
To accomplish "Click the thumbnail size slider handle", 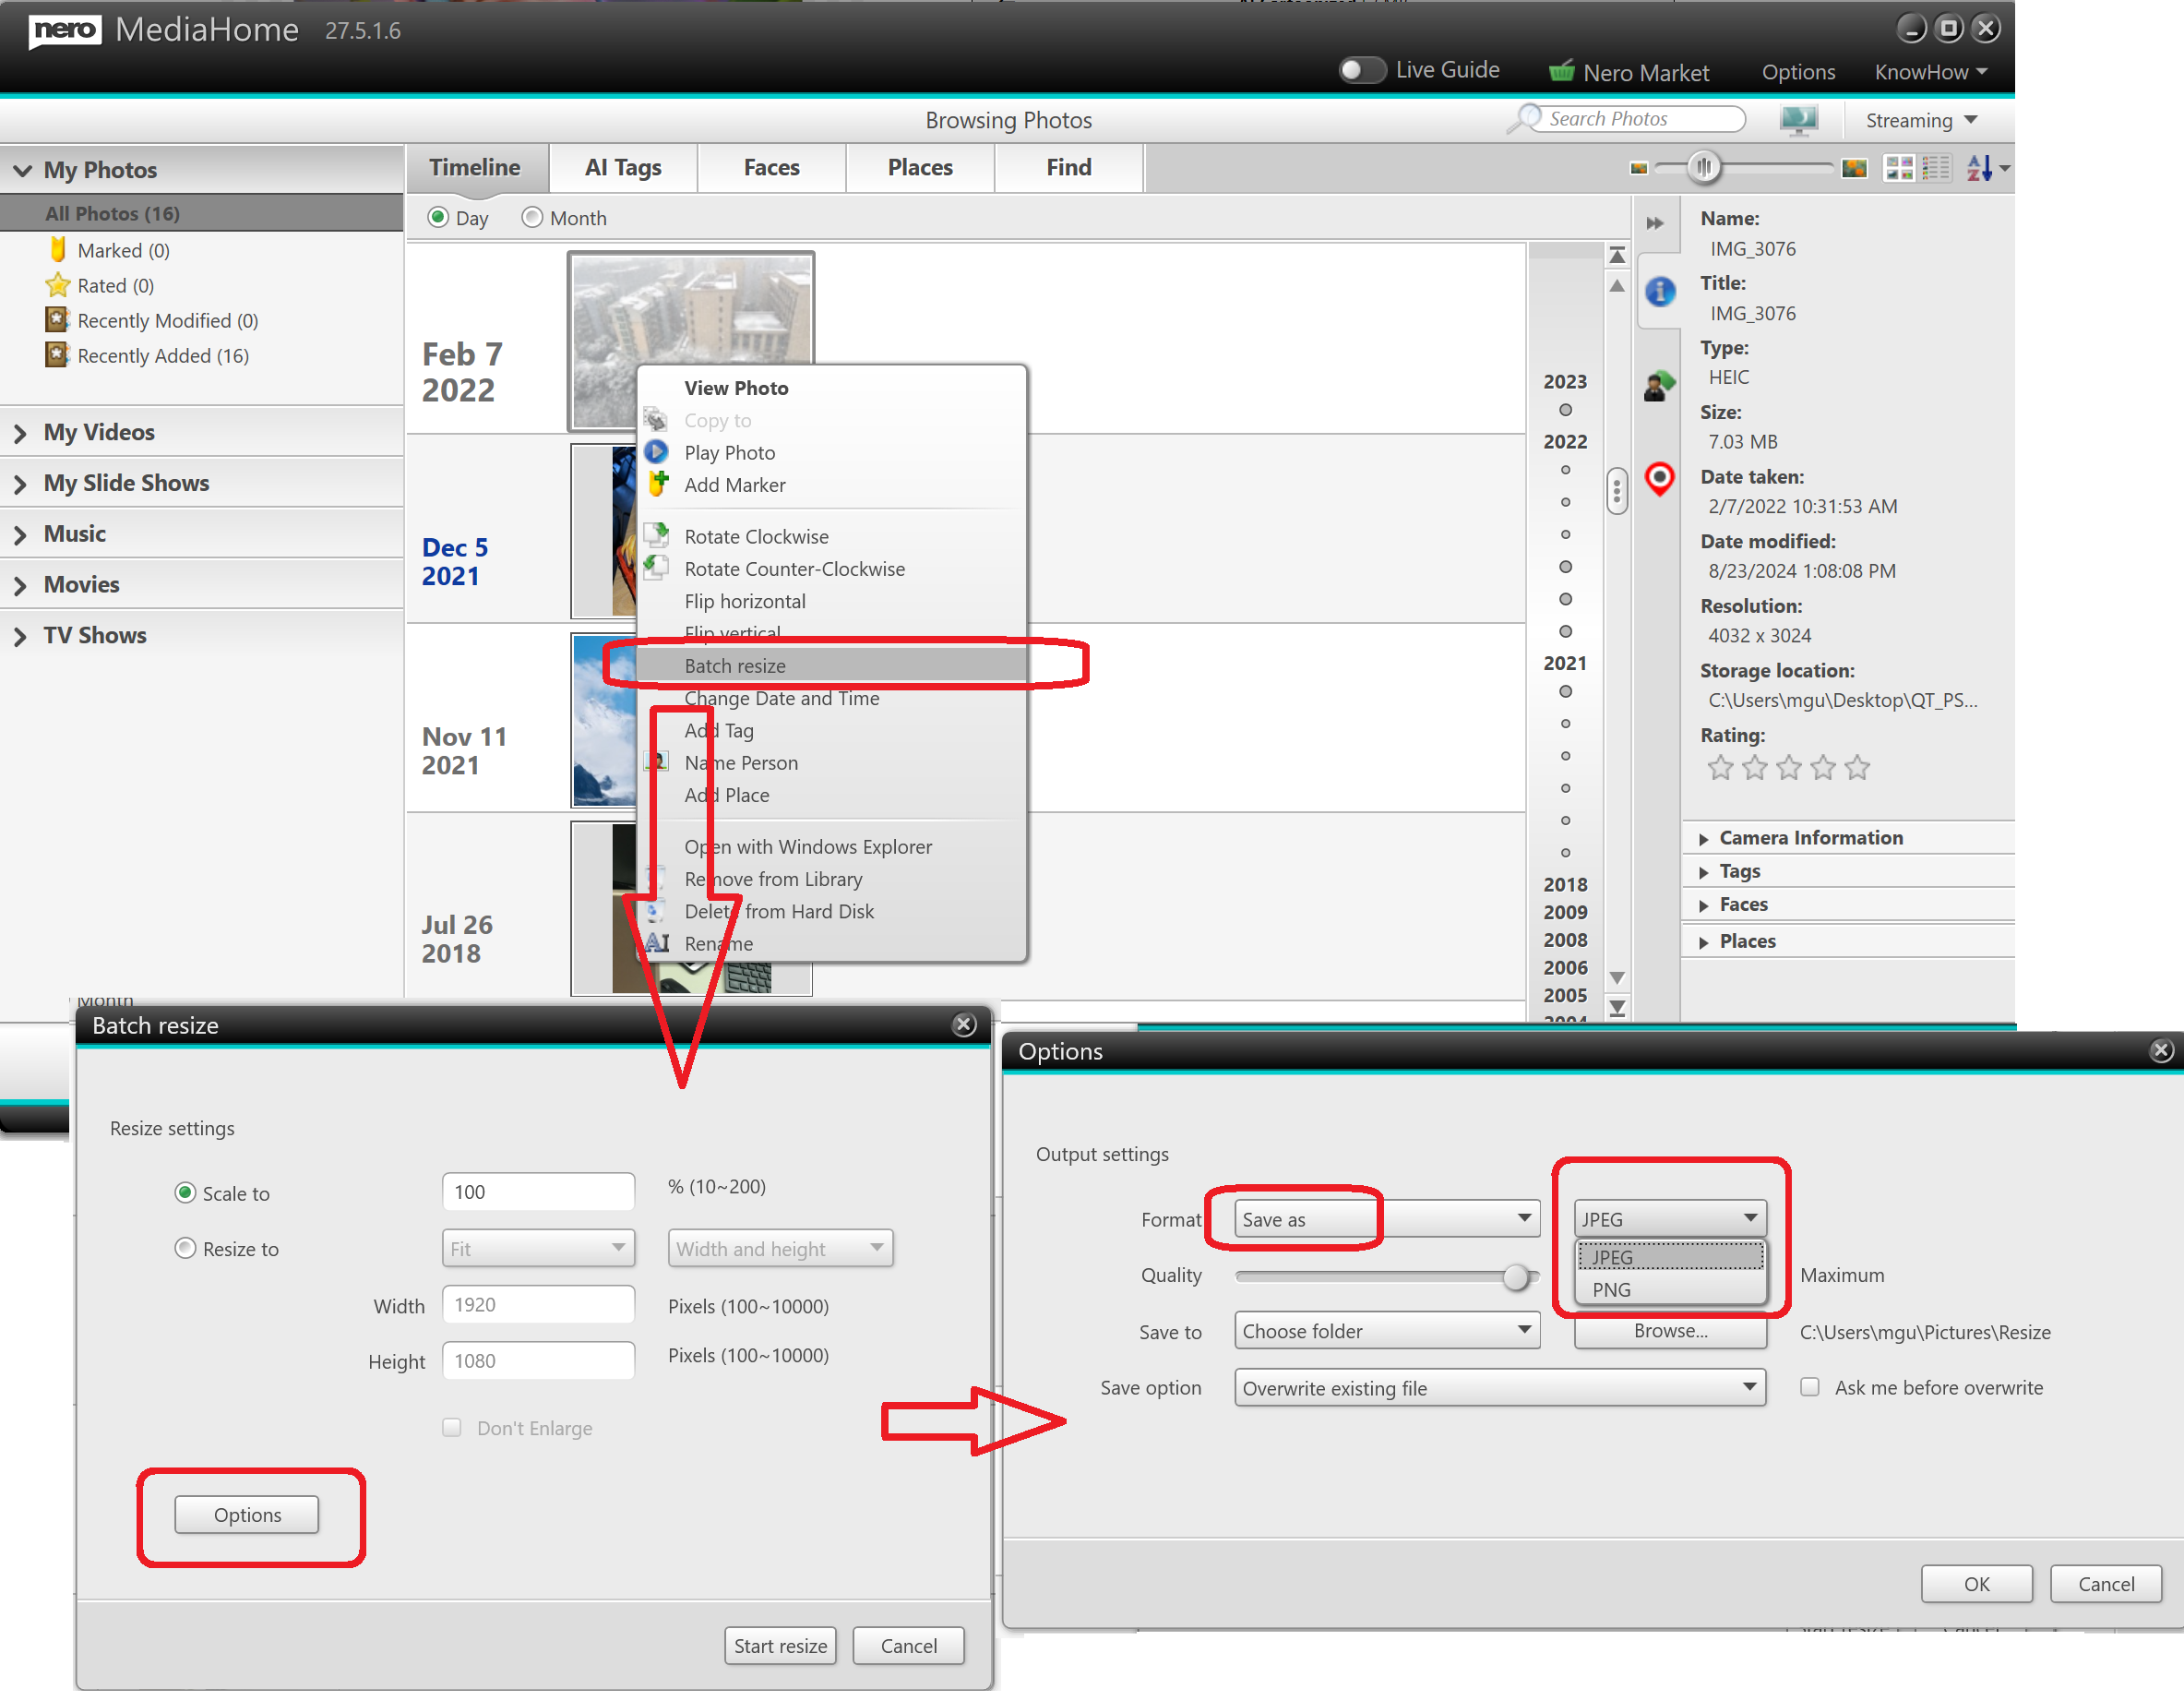I will point(1704,167).
